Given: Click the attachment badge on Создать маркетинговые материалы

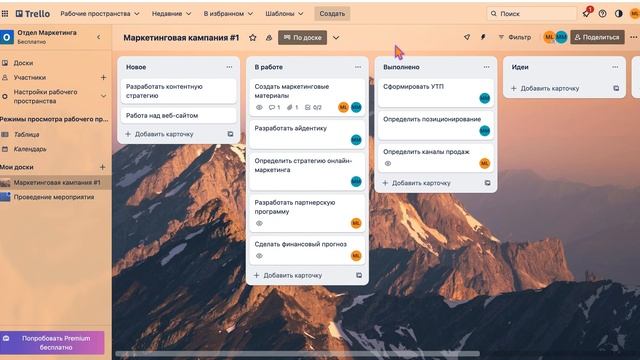Looking at the screenshot, I should pyautogui.click(x=292, y=107).
